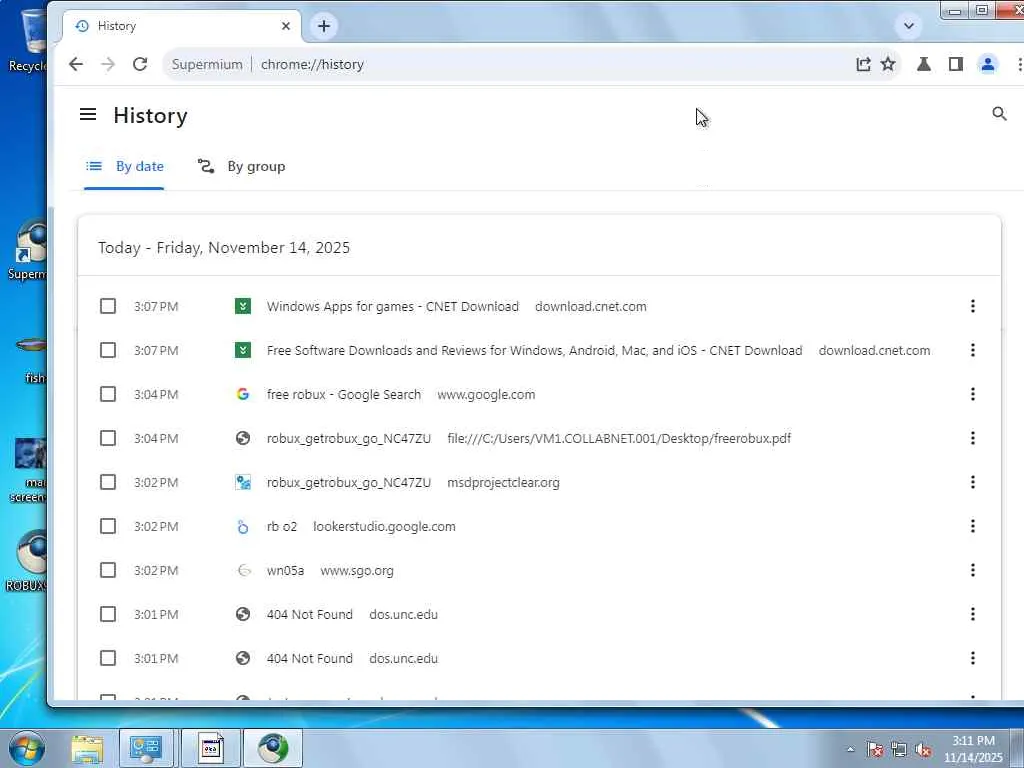The height and width of the screenshot is (768, 1024).
Task: Check the second 404 Not Found entry
Action: pos(108,658)
